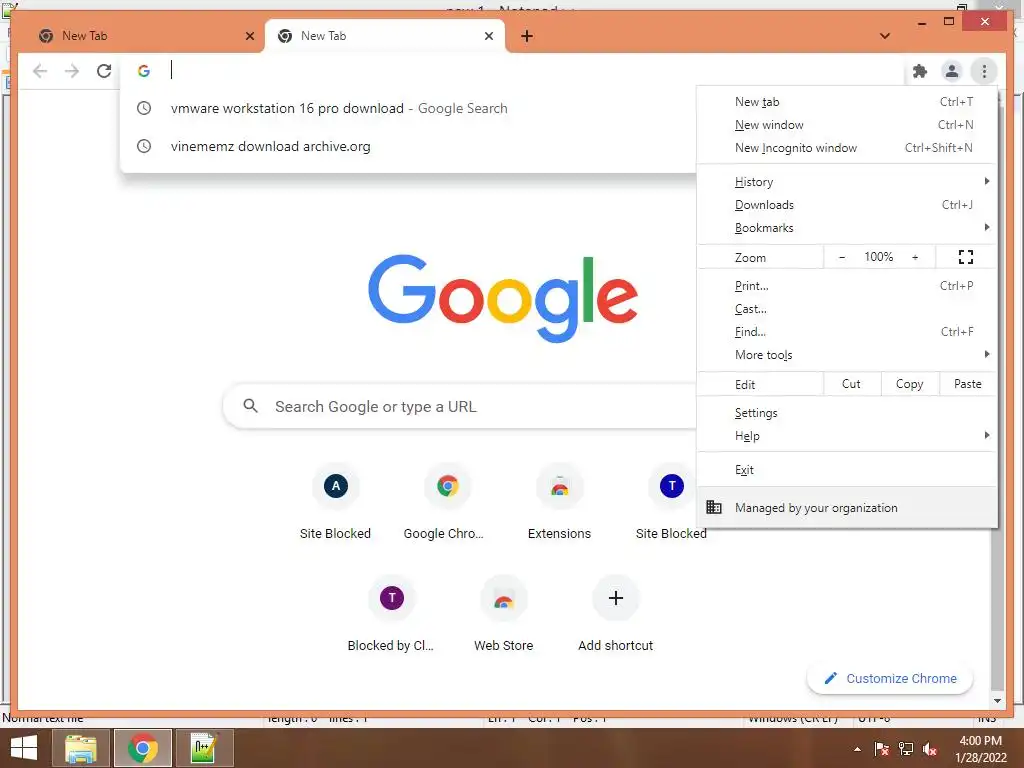Open the Site Blocked shortcut with blue T
The image size is (1024, 768).
coord(671,503)
